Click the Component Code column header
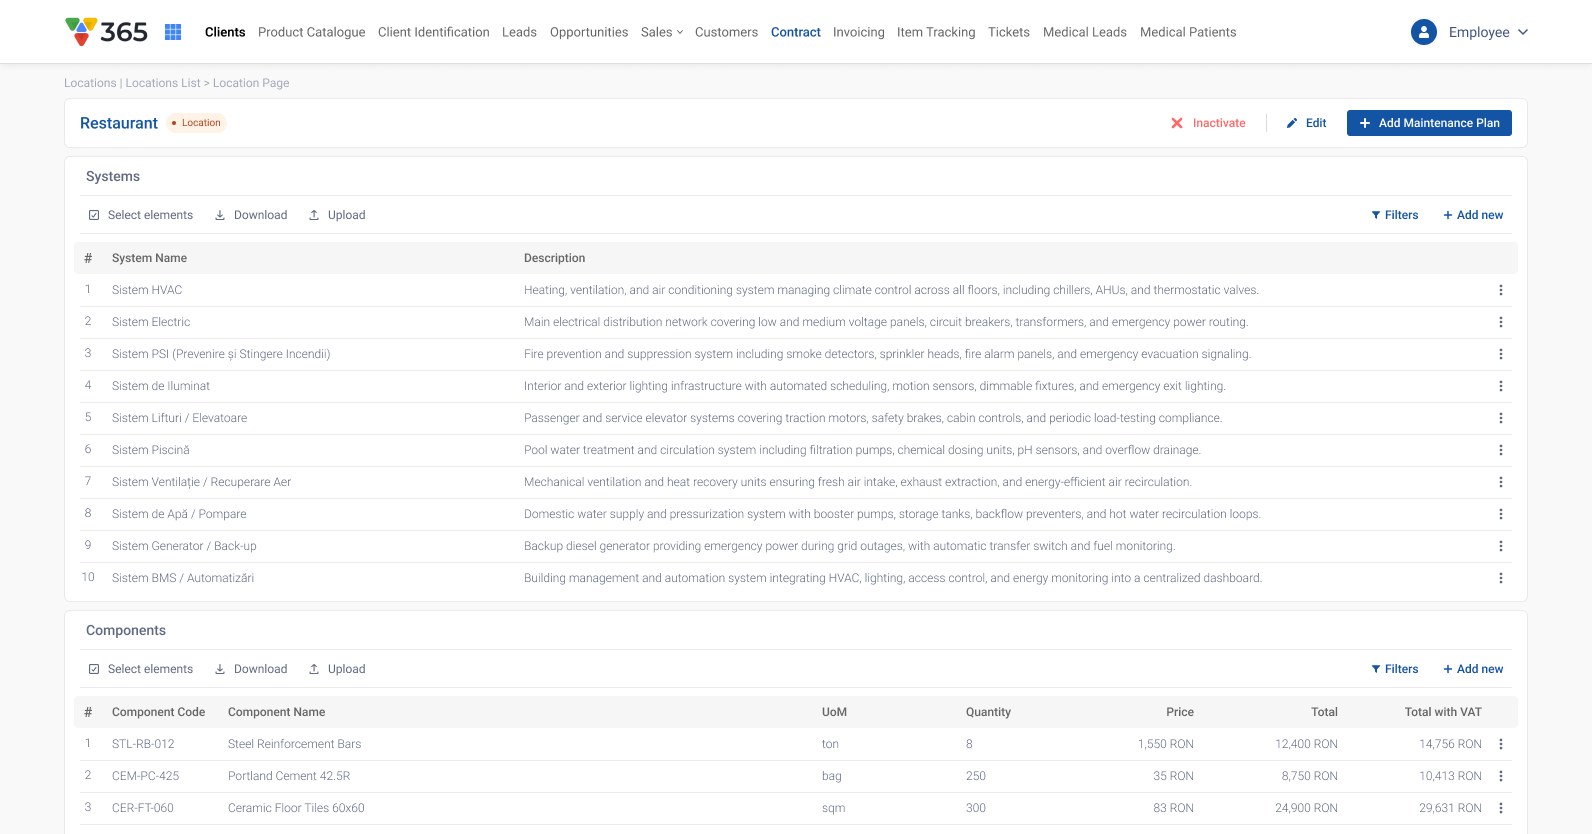The image size is (1592, 834). tap(158, 712)
